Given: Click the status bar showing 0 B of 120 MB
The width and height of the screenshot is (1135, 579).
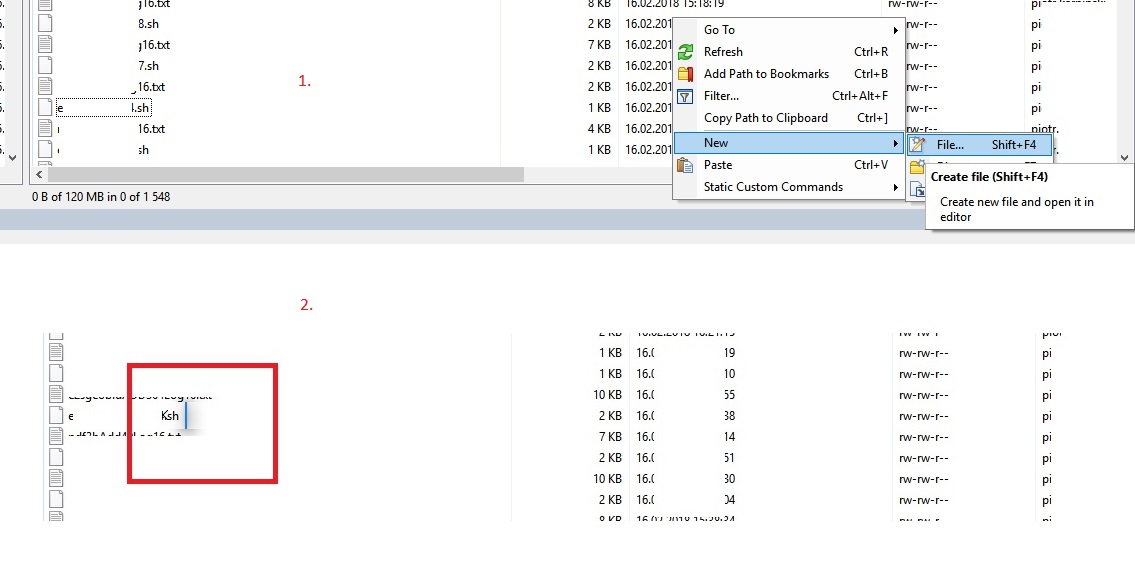Looking at the screenshot, I should pyautogui.click(x=101, y=197).
